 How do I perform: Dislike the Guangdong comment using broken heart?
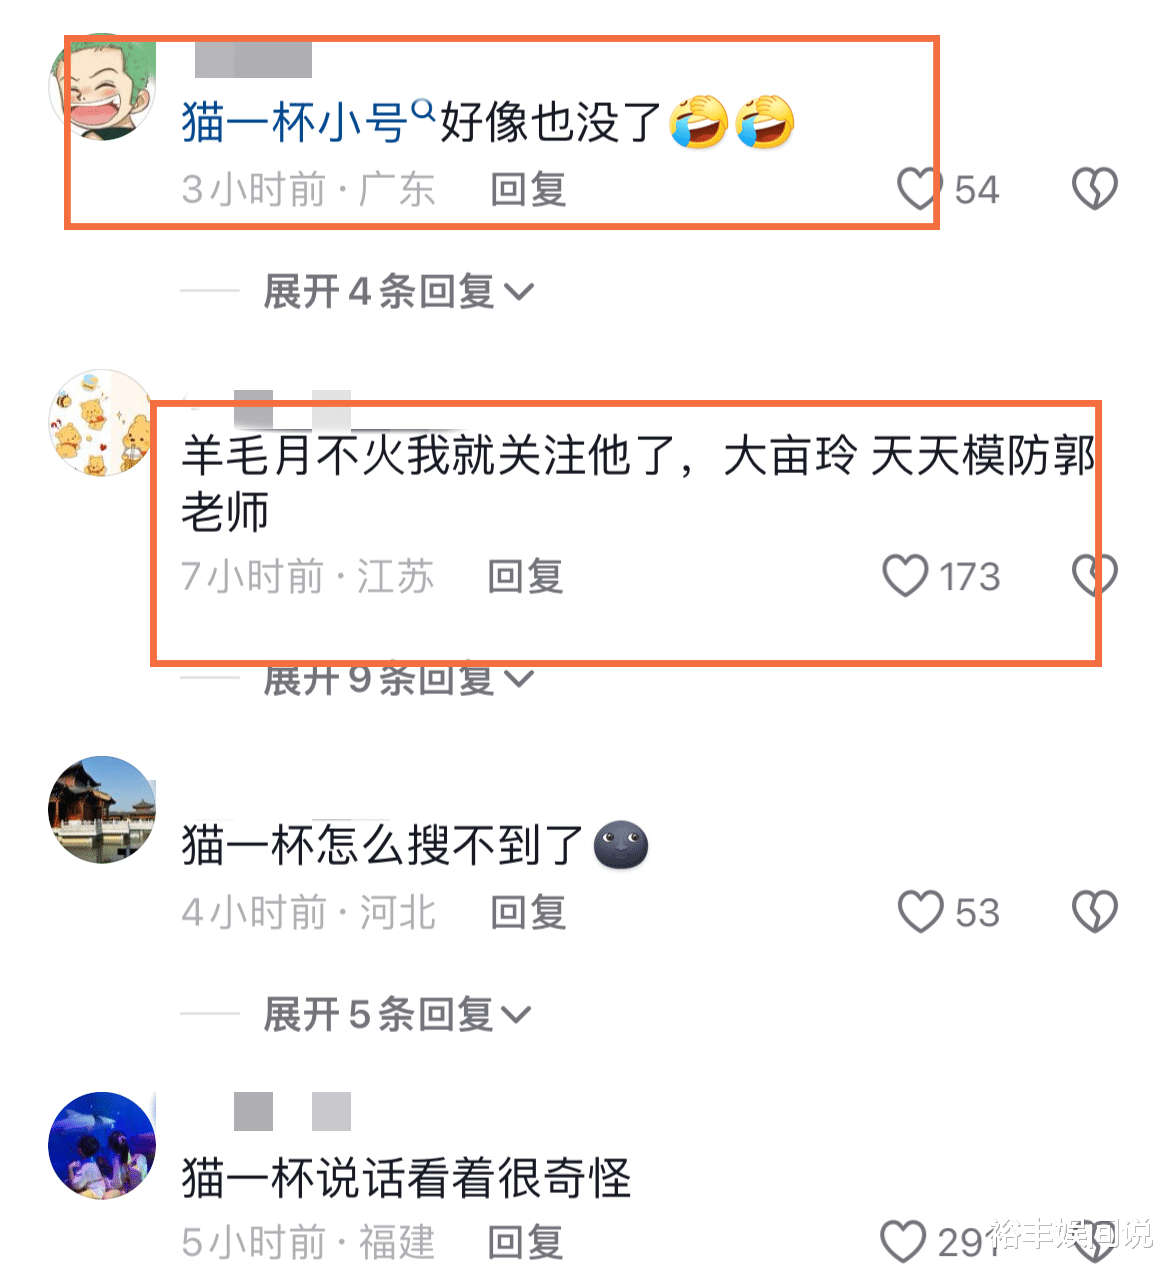(1094, 188)
